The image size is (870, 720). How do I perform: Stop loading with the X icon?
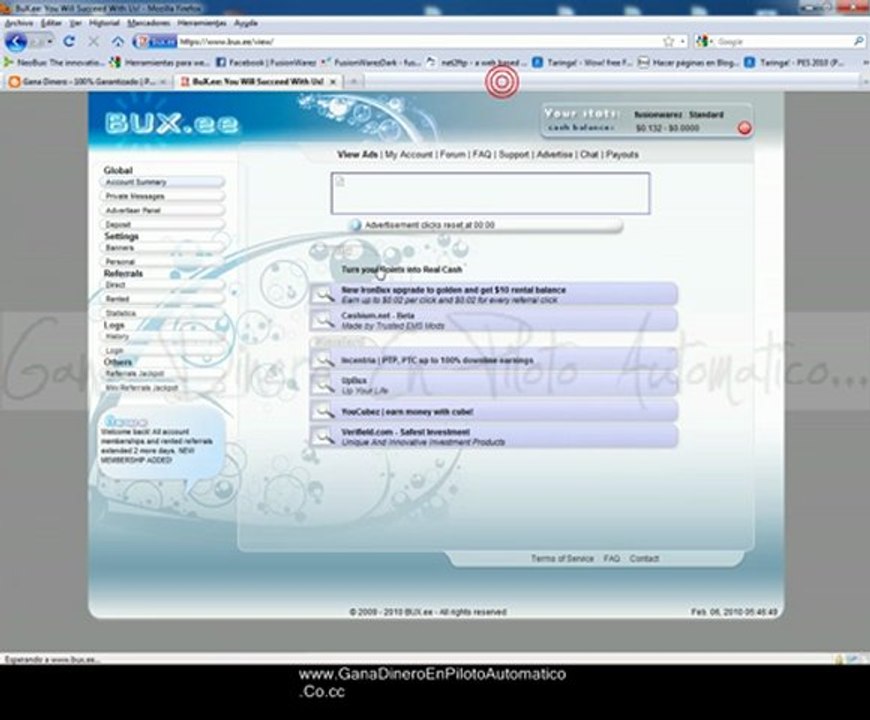coord(93,42)
